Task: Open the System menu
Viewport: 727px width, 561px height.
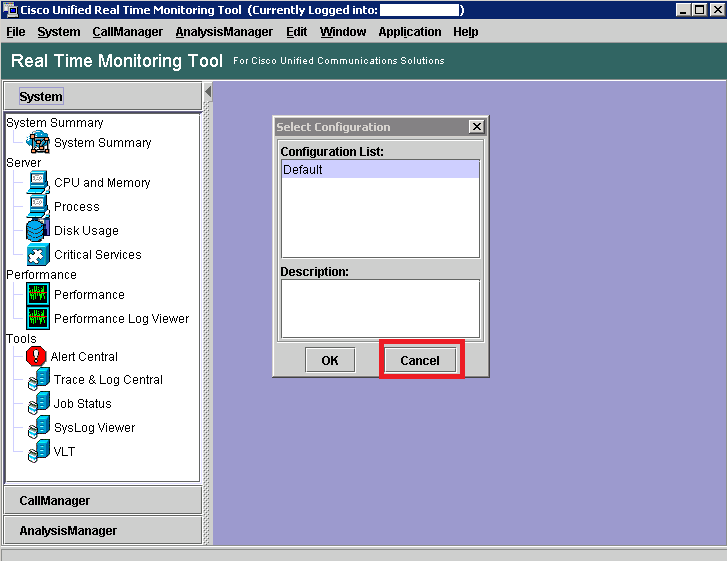Action: tap(59, 32)
